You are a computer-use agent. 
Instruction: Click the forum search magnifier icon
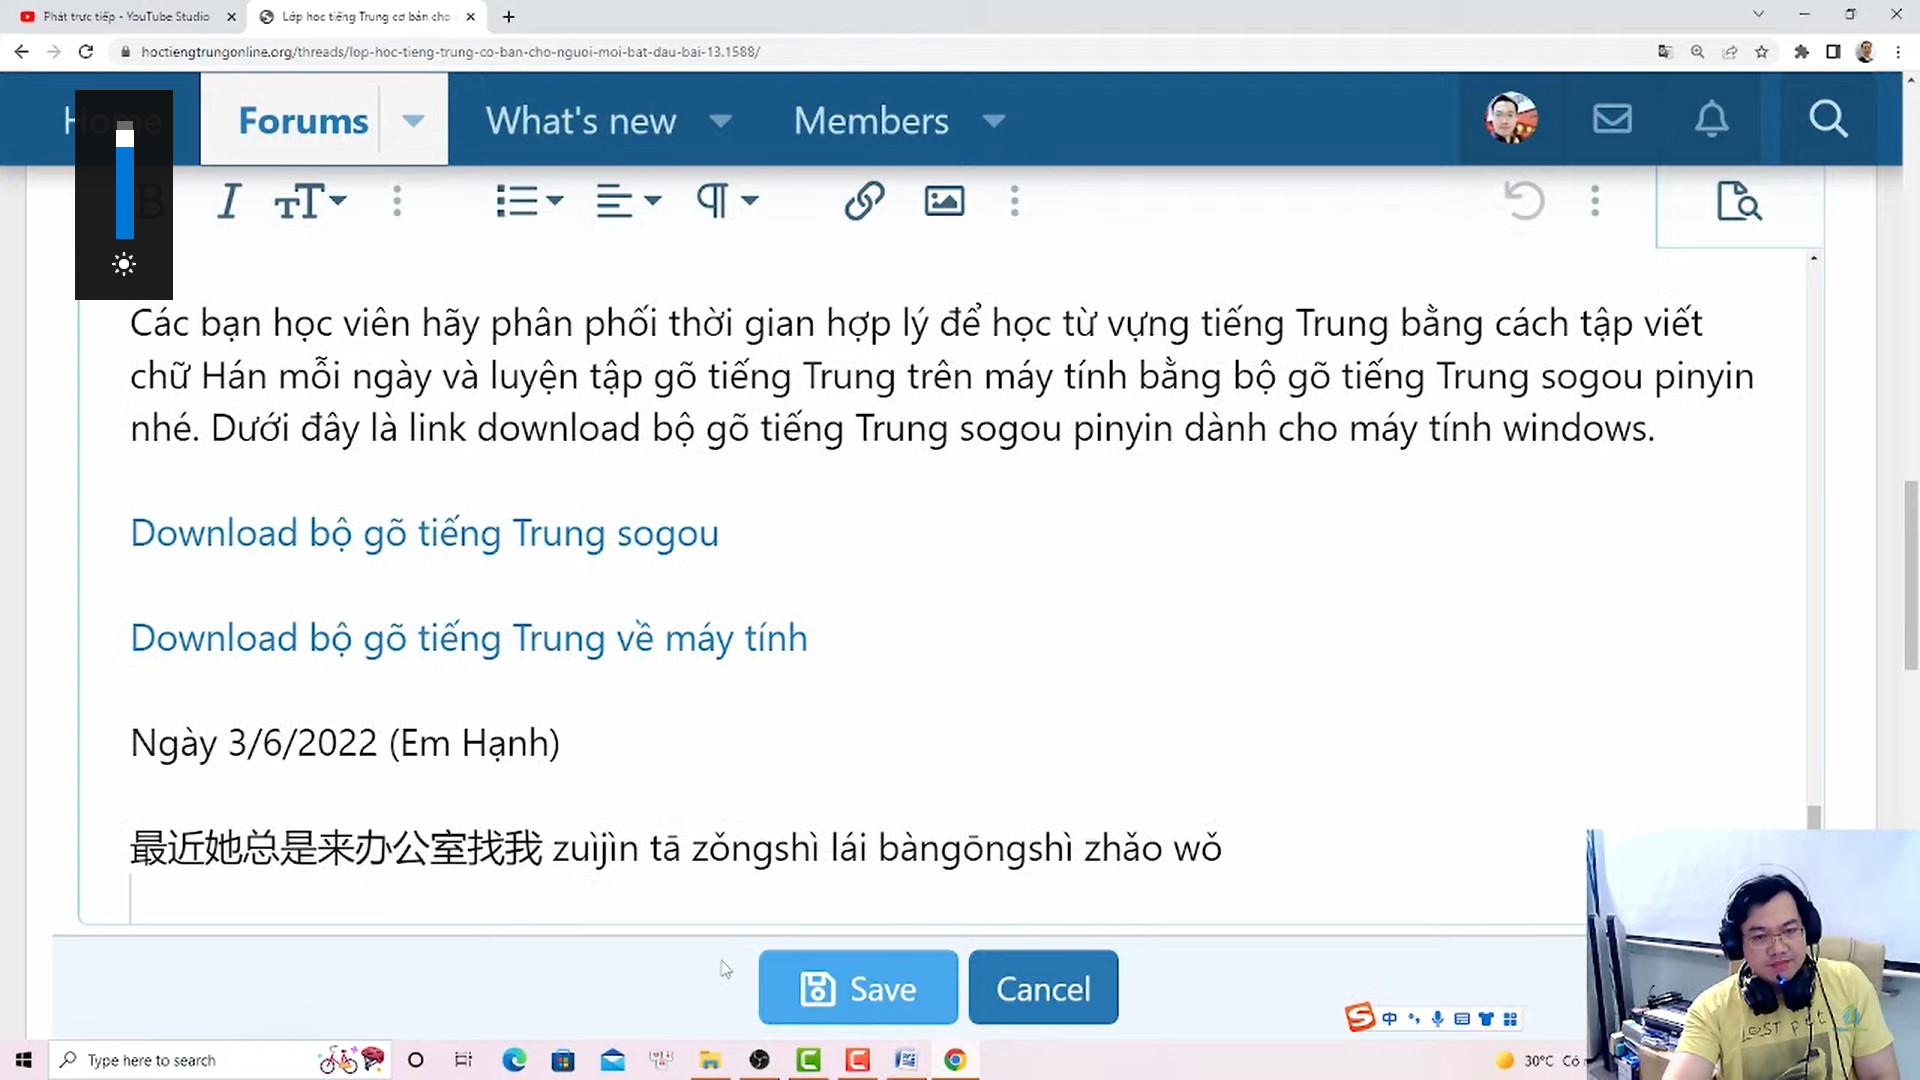(x=1828, y=119)
